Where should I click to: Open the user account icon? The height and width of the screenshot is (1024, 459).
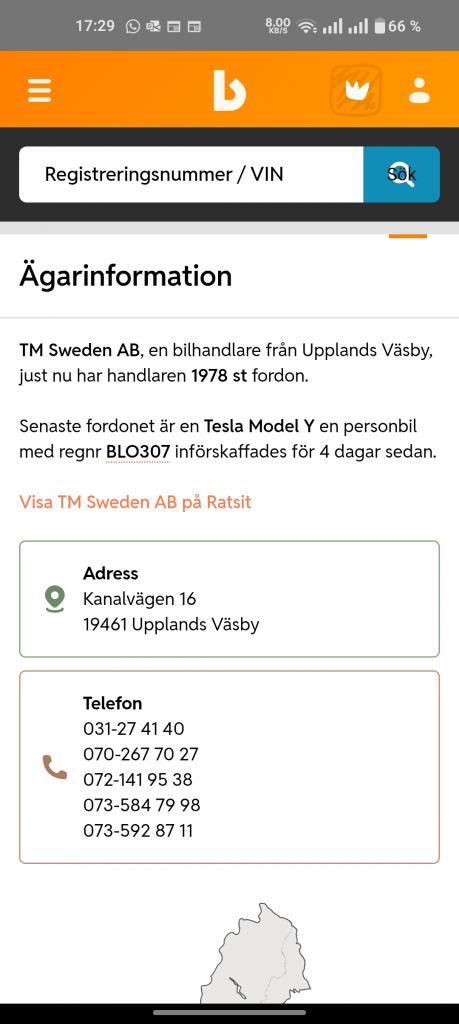(419, 90)
